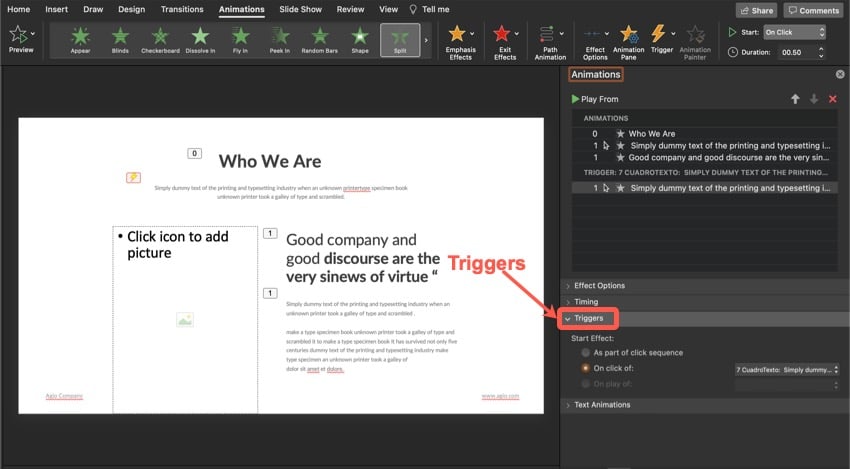The image size is (850, 469).
Task: Open the Draw tab
Action: pos(93,9)
